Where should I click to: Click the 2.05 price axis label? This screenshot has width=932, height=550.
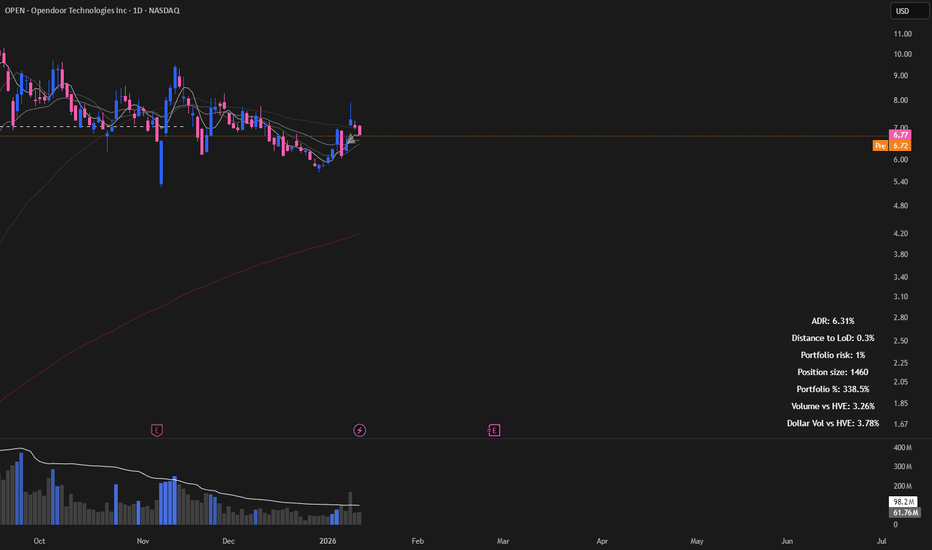coord(900,382)
